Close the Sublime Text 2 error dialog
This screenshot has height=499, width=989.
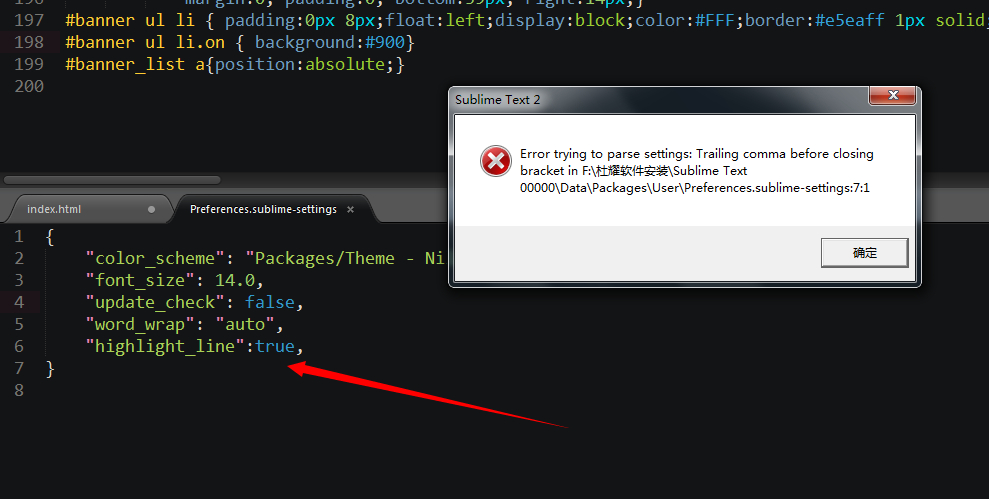click(892, 95)
